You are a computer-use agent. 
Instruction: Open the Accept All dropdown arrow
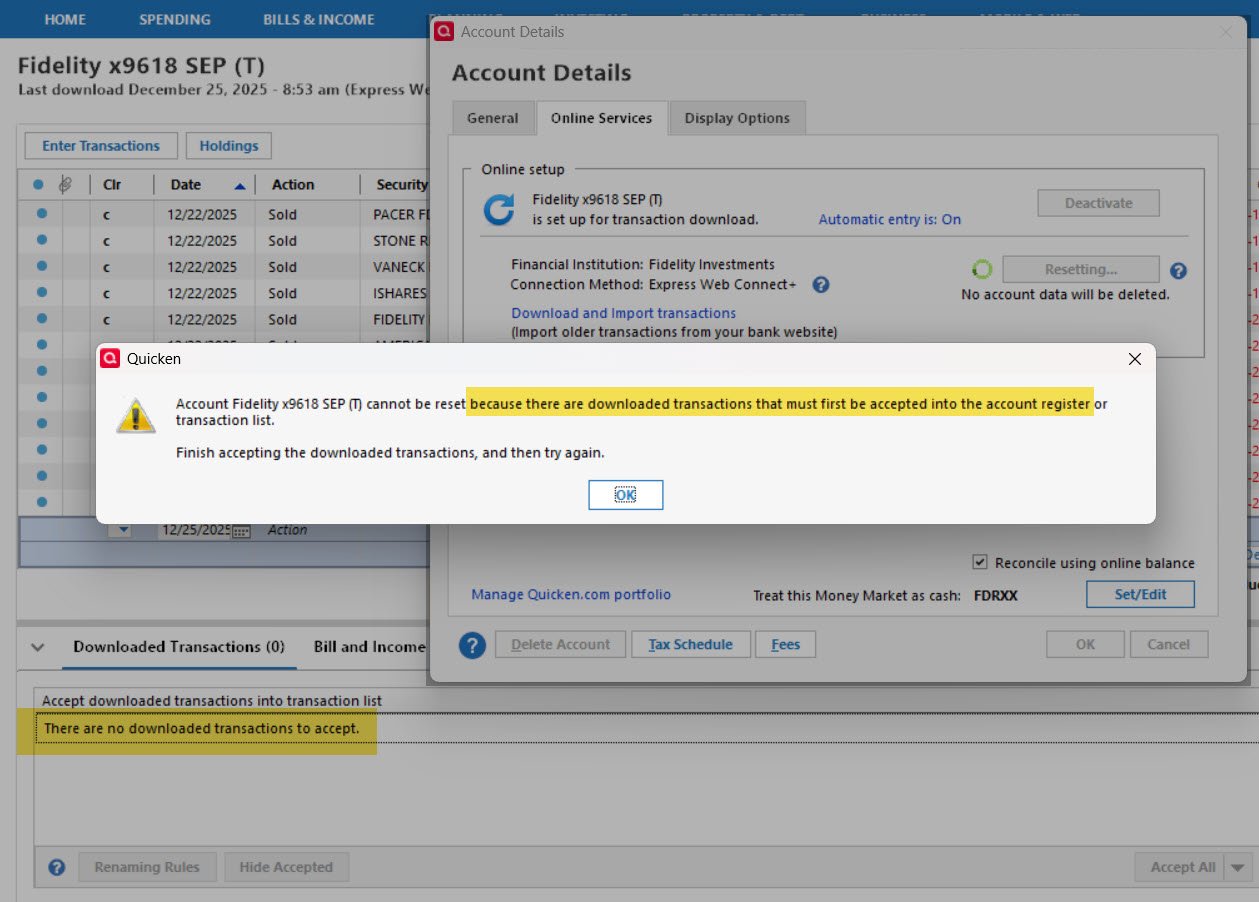[1239, 867]
